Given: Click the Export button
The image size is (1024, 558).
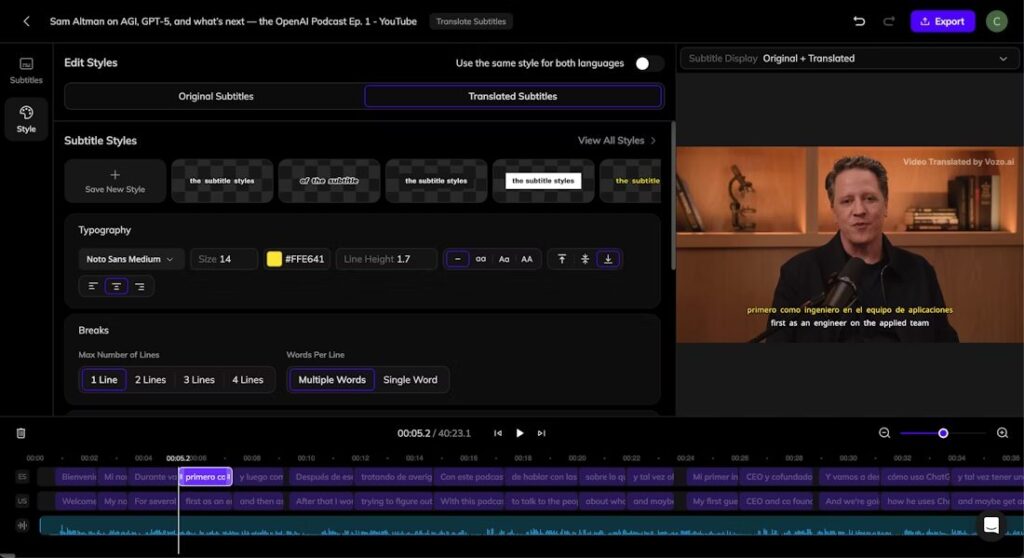Looking at the screenshot, I should coord(942,21).
